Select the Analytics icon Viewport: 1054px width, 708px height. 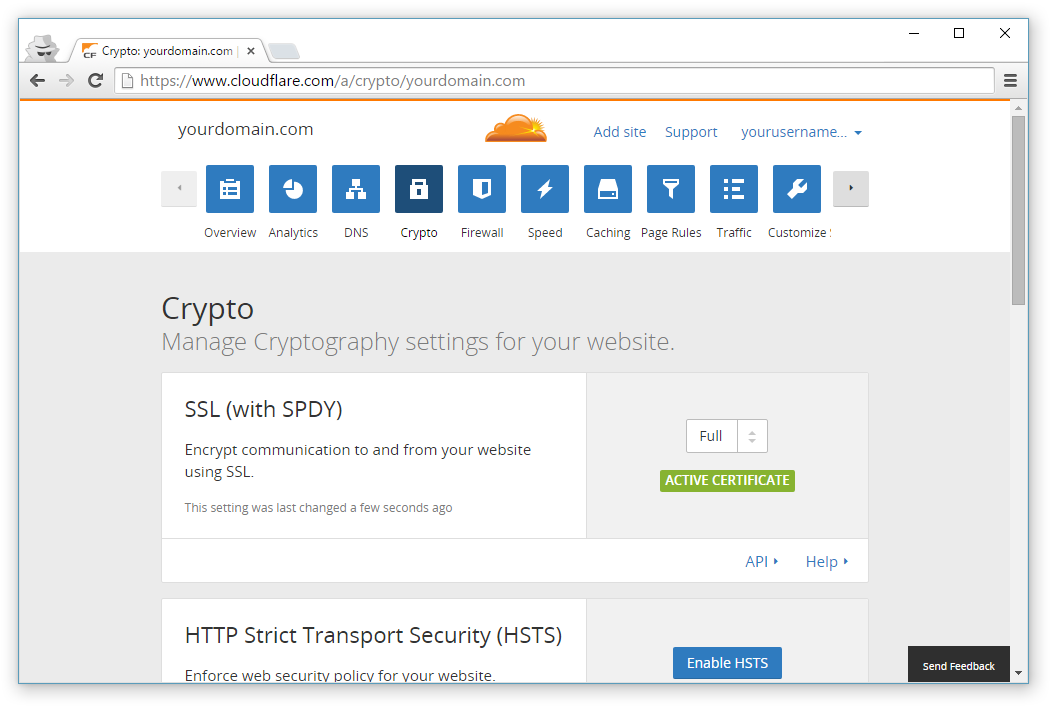(292, 189)
